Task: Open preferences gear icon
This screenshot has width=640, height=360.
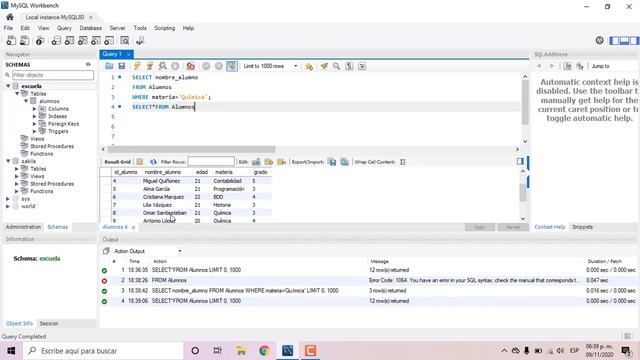Action: [x=599, y=40]
